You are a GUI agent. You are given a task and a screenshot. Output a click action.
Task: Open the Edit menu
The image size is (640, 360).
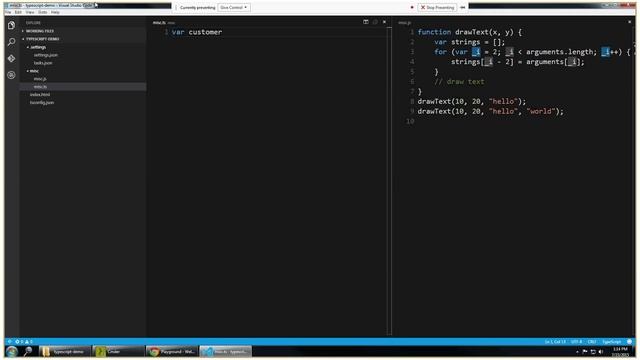18,12
